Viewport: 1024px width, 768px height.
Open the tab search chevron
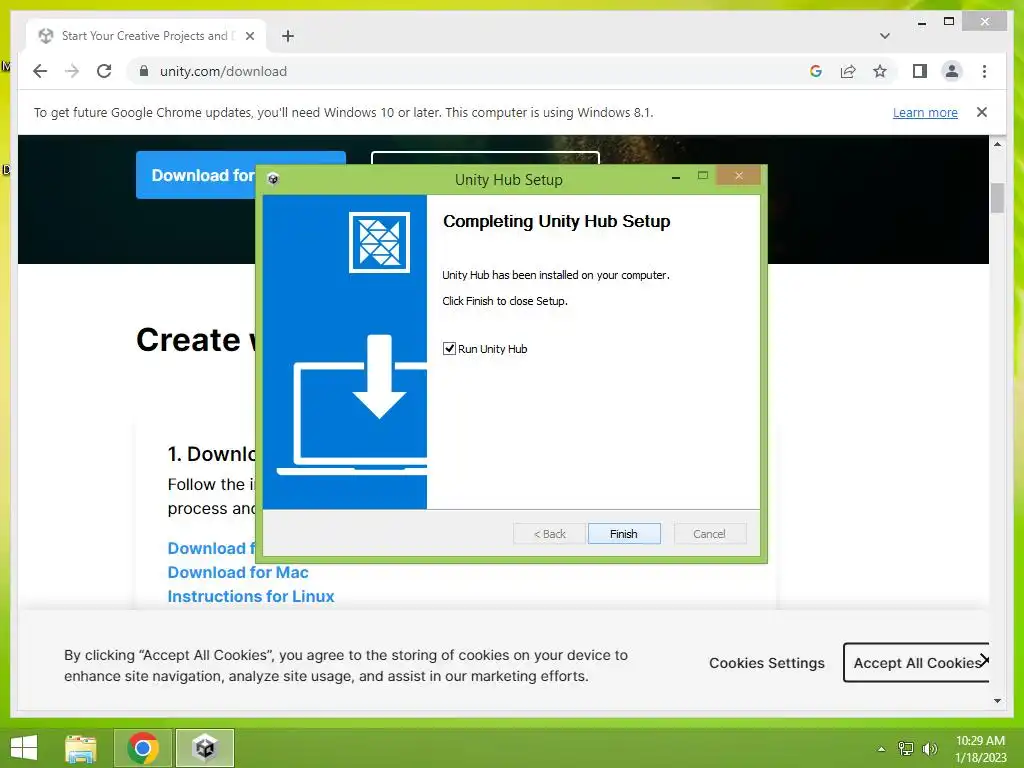coord(885,36)
